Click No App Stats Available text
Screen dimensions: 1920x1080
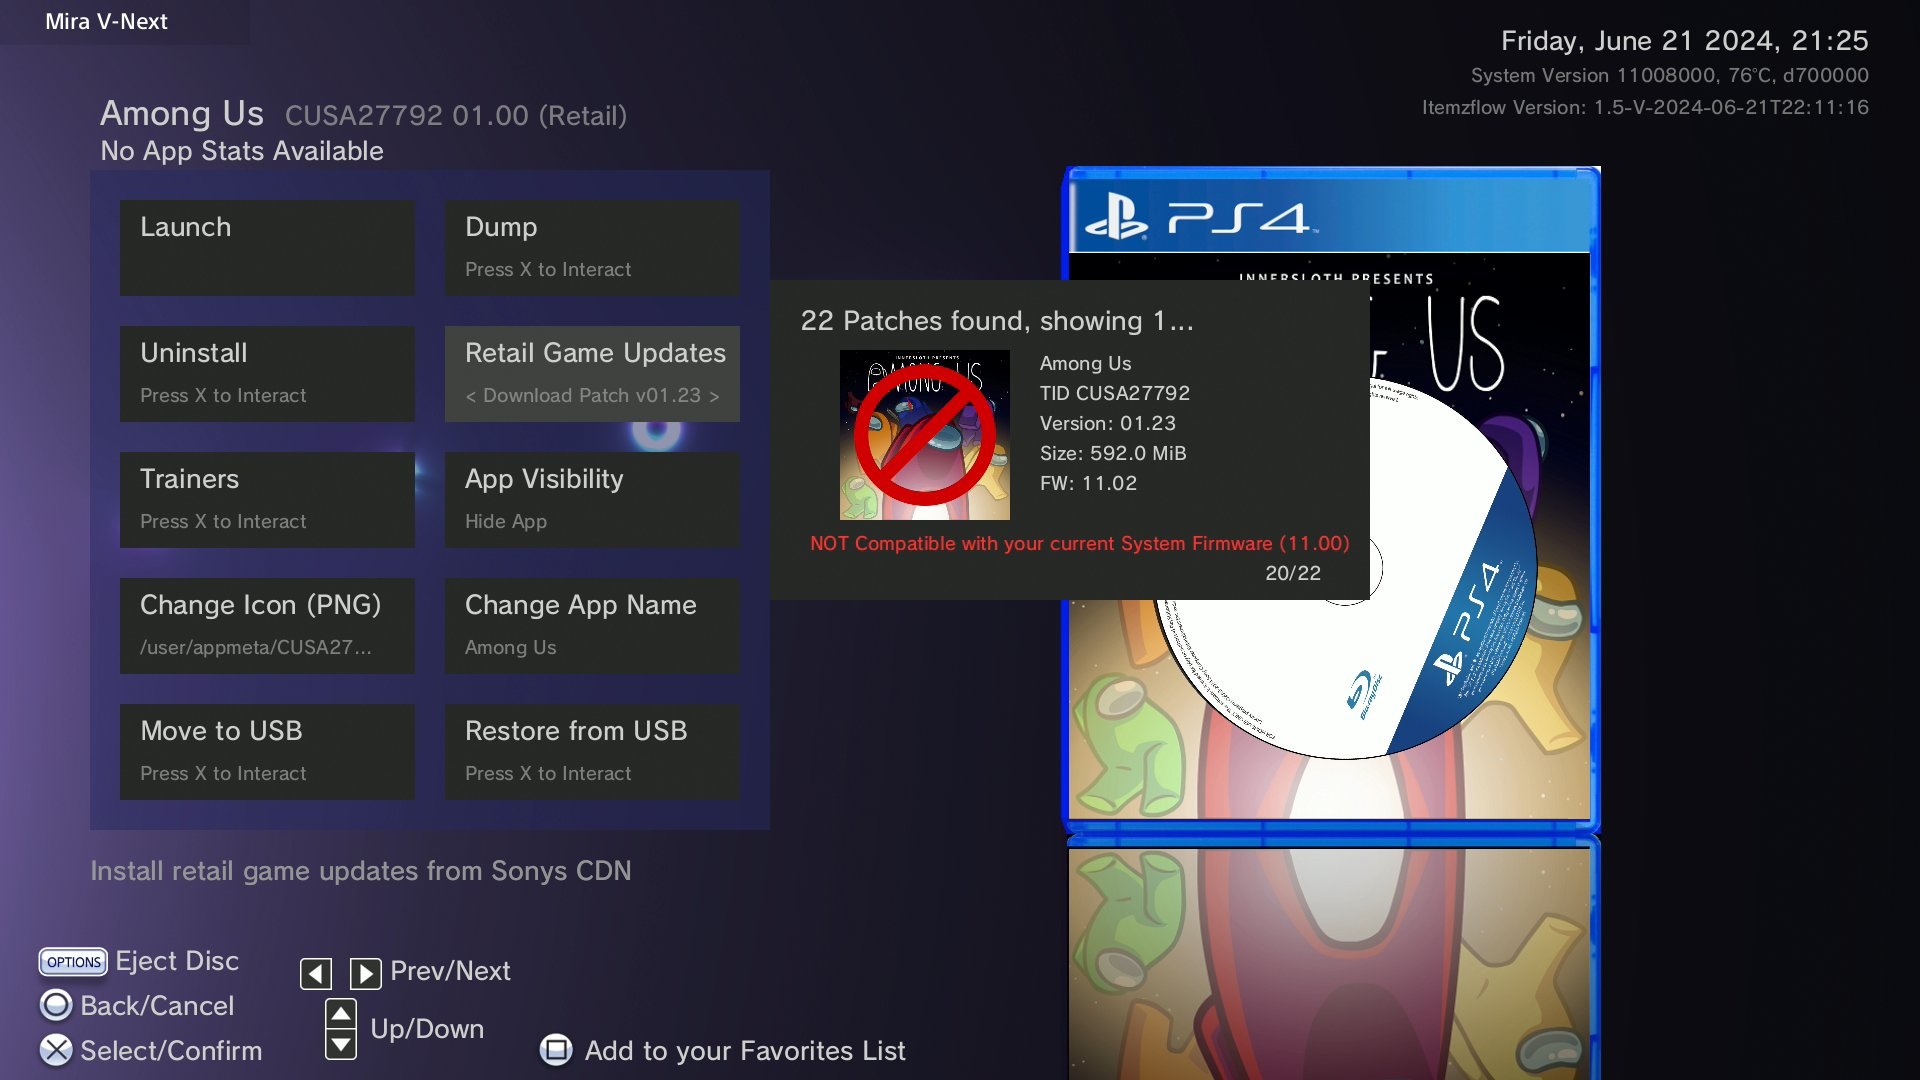point(242,151)
